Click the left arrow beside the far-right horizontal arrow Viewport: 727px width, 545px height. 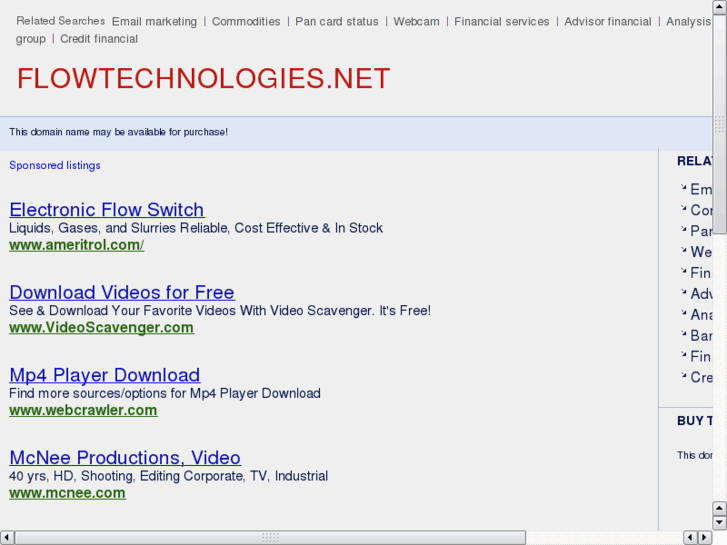click(690, 538)
